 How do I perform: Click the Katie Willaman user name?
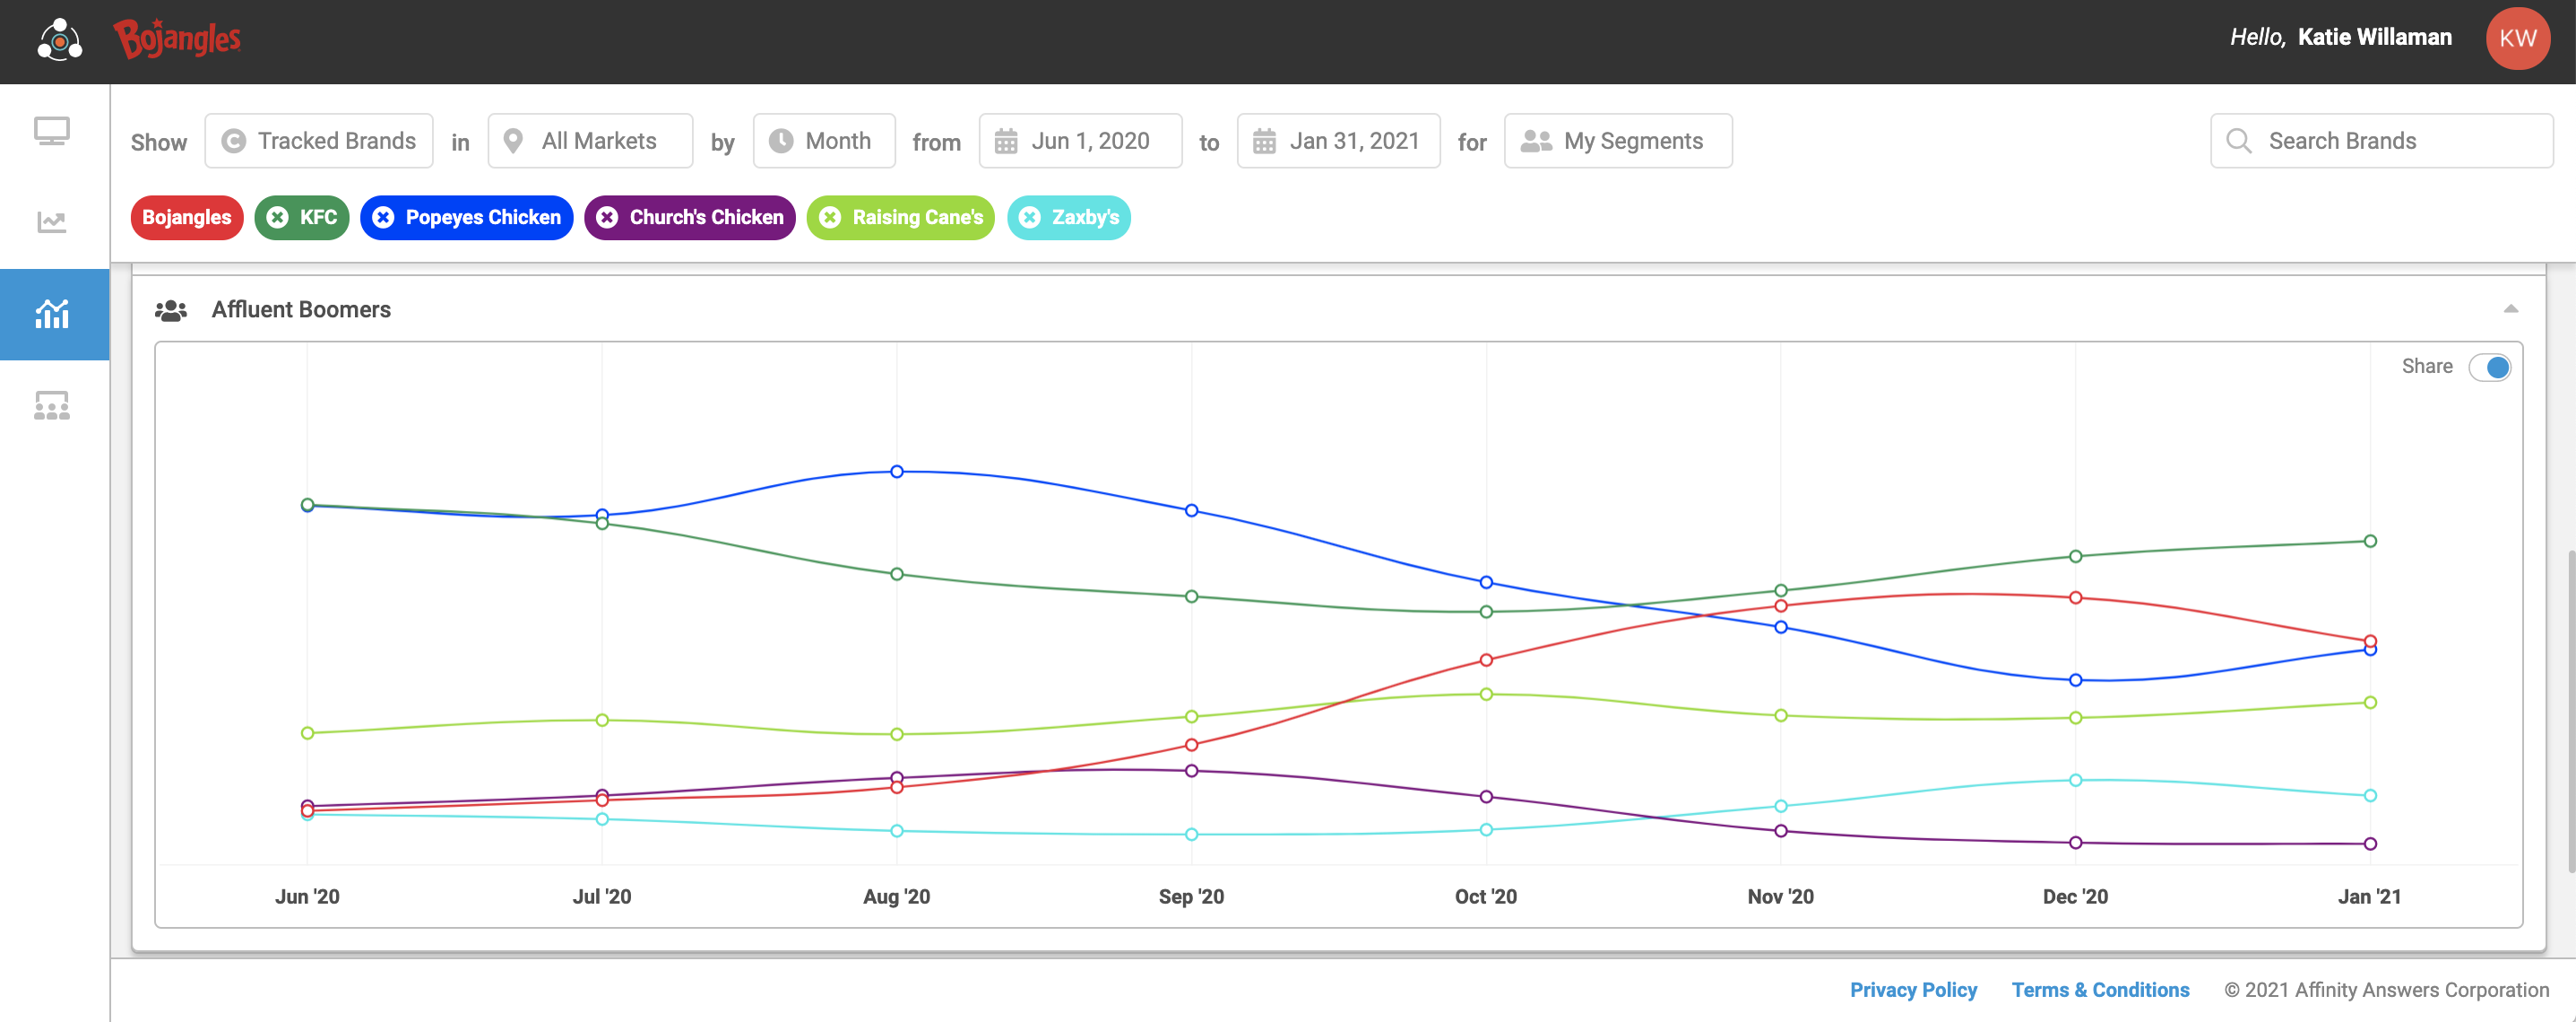(x=2374, y=38)
